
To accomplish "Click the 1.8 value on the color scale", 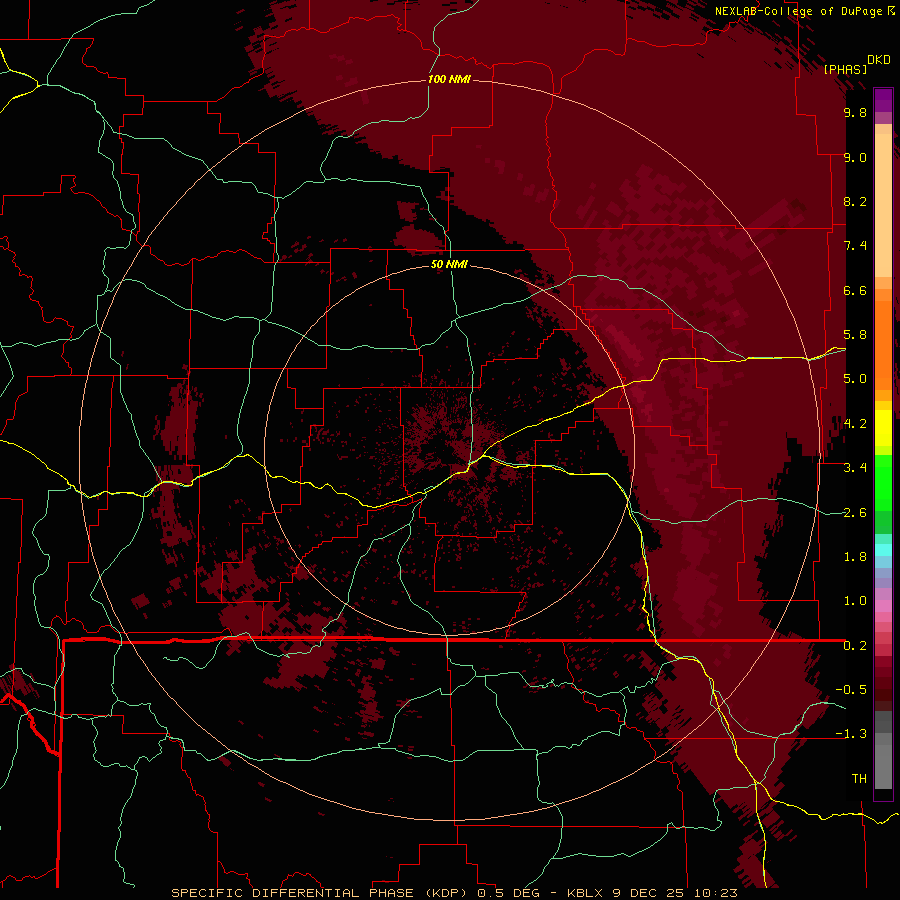I will 855,557.
